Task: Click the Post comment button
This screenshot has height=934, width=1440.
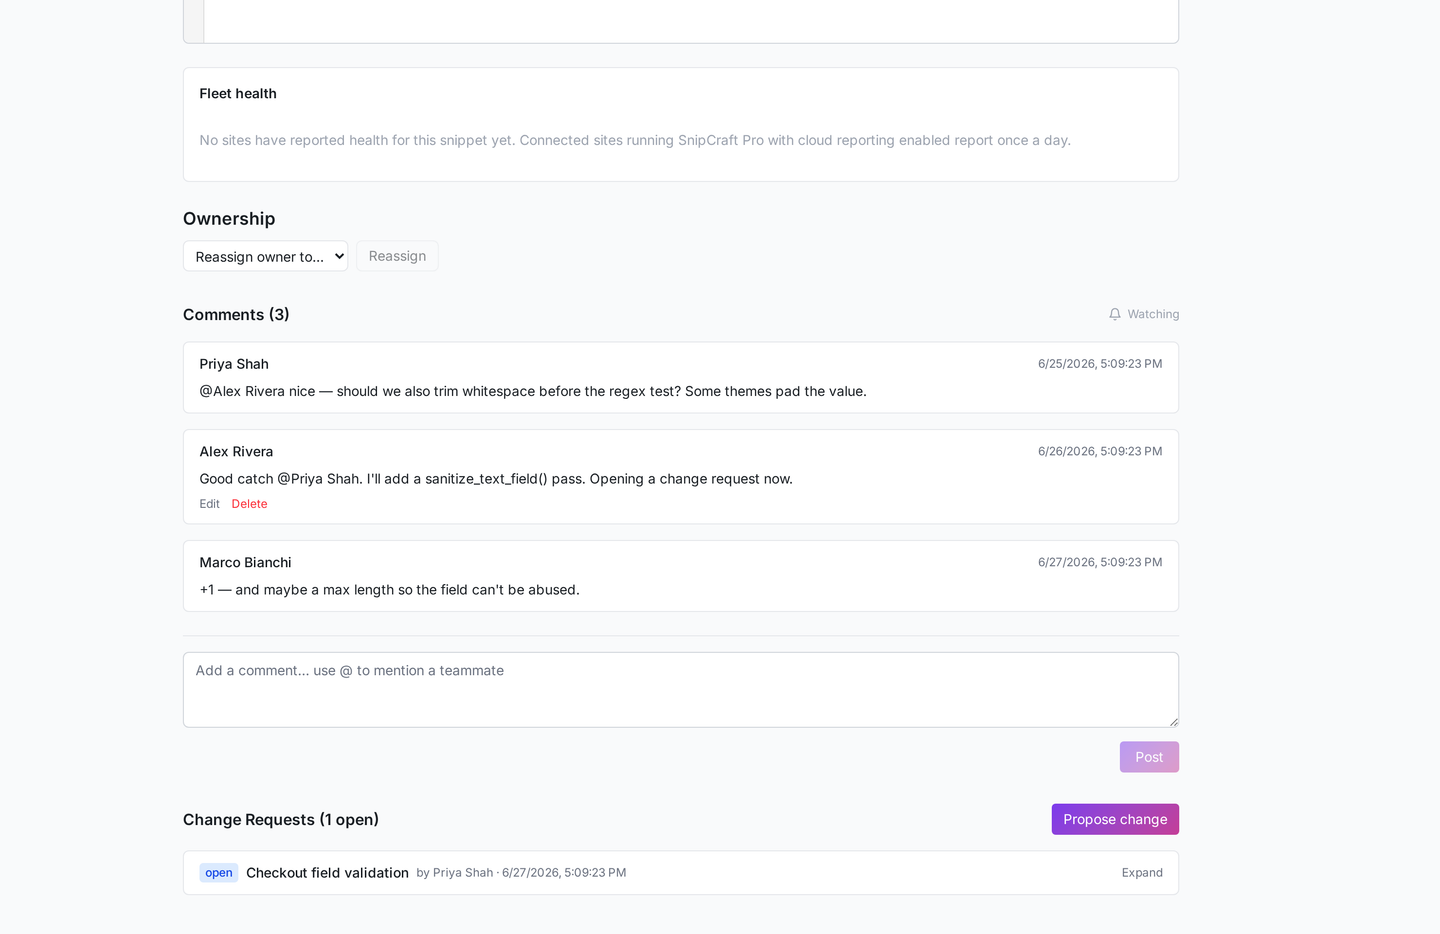Action: coord(1149,757)
